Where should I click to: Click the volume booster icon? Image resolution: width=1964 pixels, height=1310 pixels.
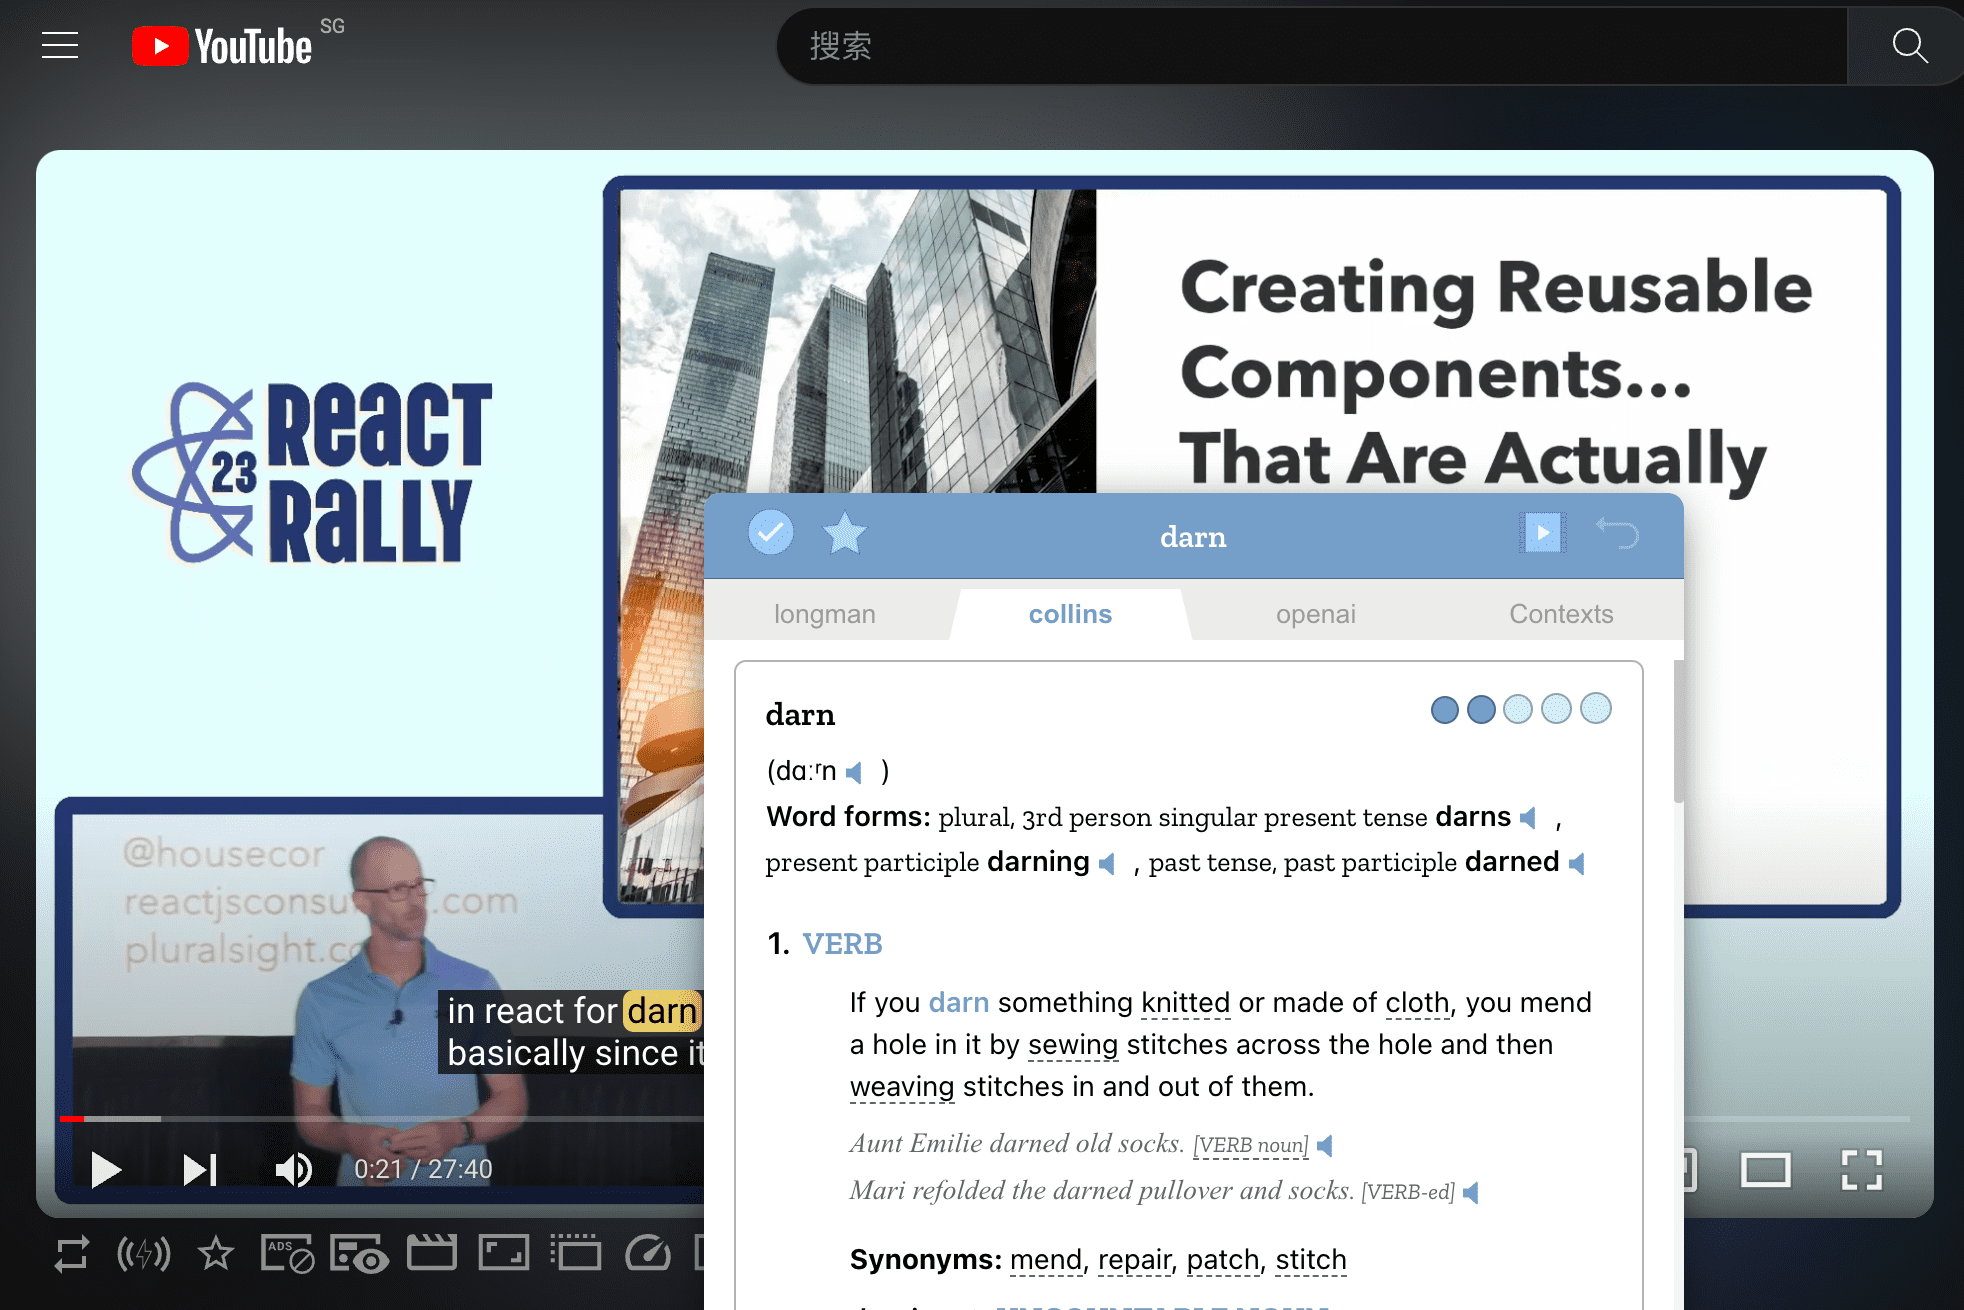pyautogui.click(x=144, y=1254)
